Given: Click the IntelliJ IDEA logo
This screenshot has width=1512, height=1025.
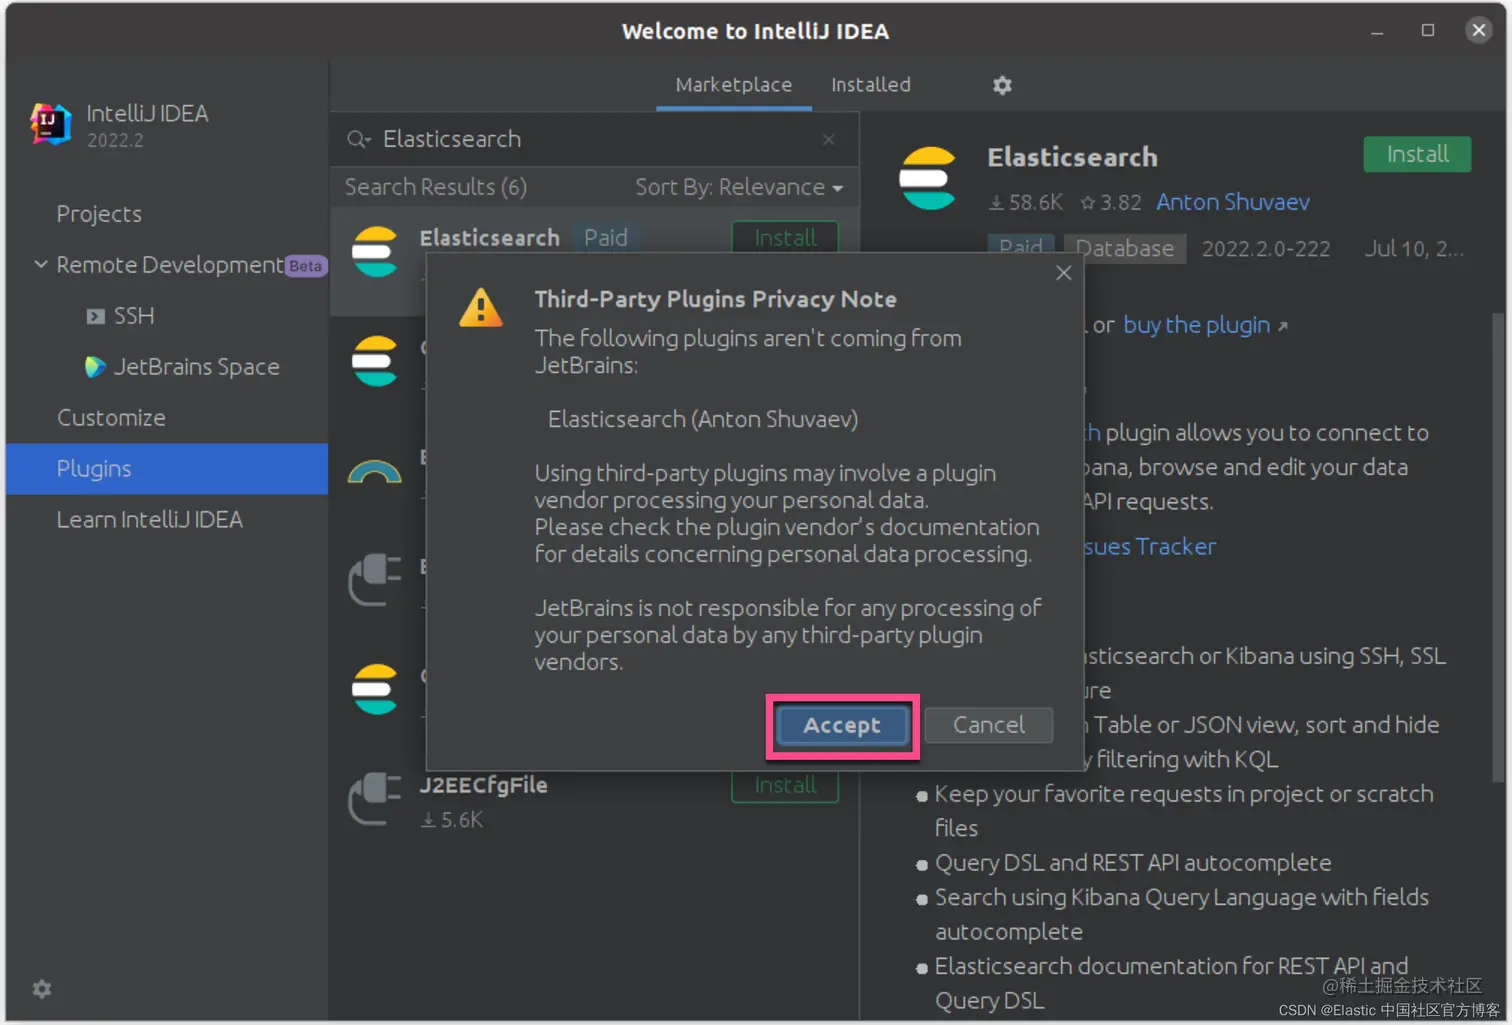Looking at the screenshot, I should (x=49, y=124).
